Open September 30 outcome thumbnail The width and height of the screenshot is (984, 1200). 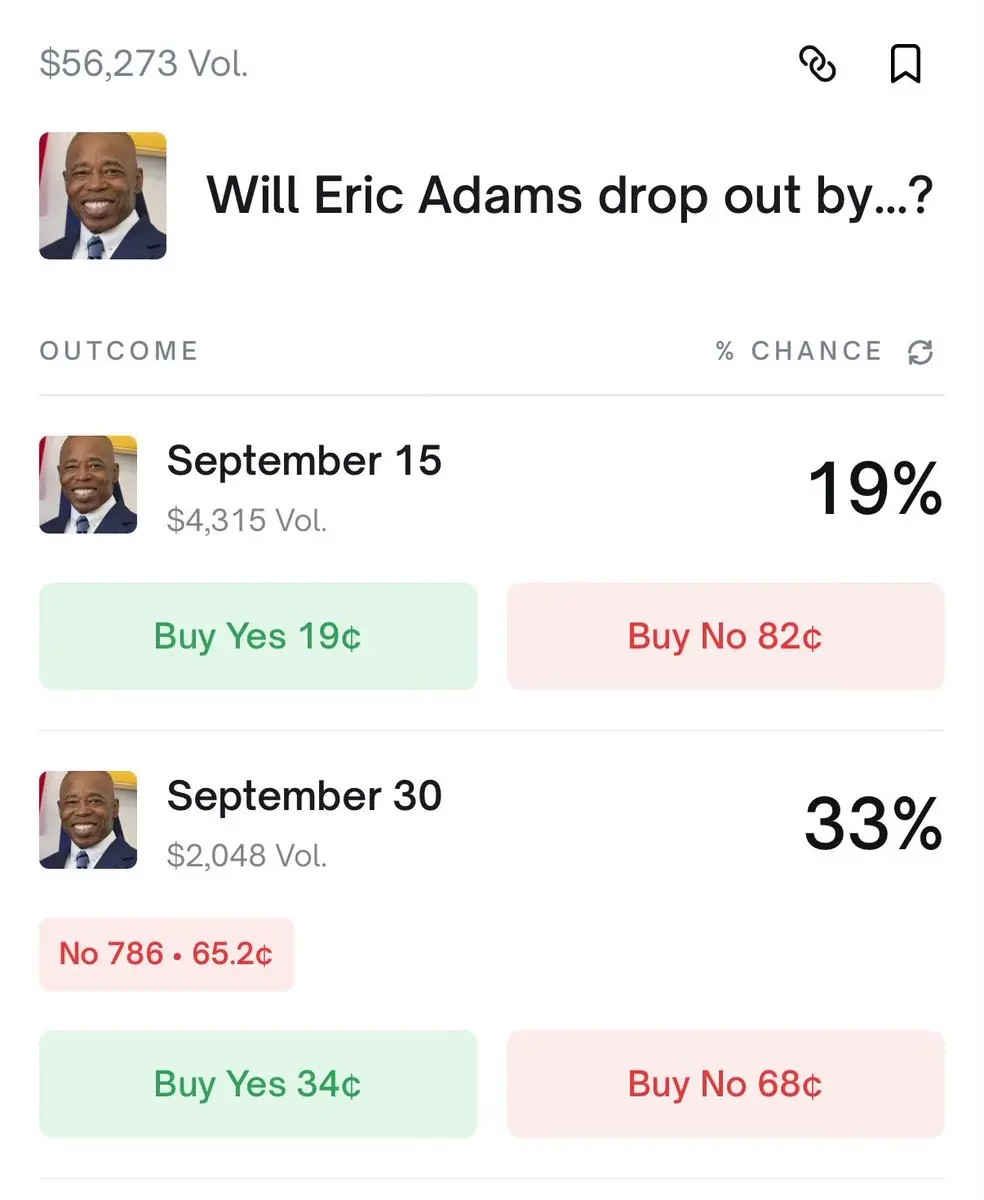pyautogui.click(x=88, y=819)
